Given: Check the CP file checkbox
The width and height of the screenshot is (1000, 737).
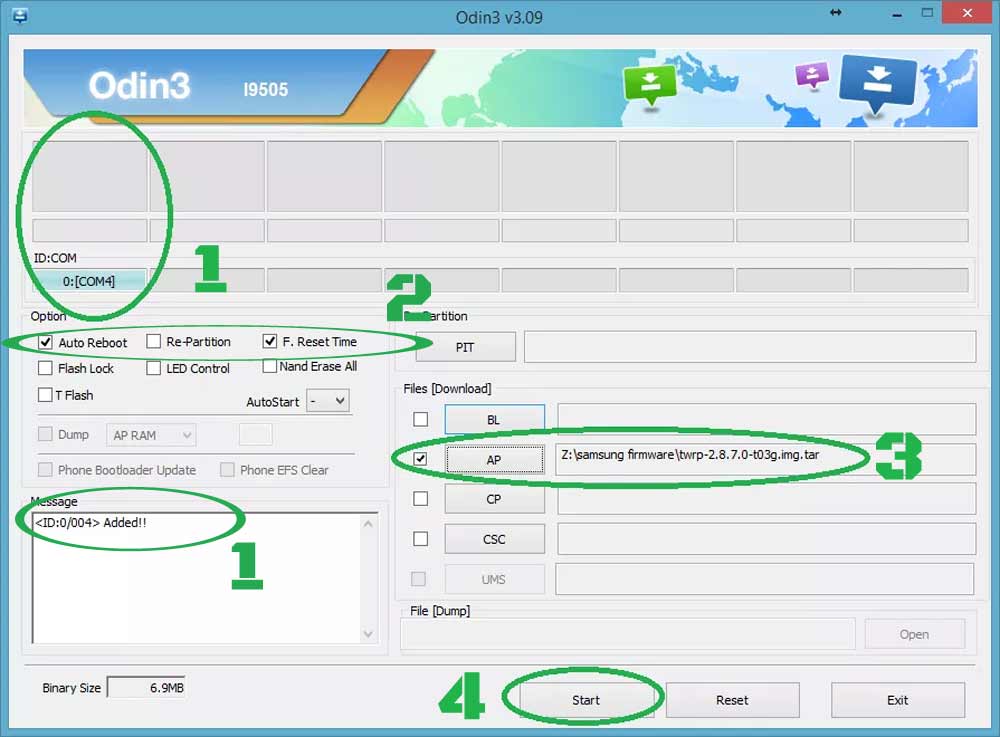Looking at the screenshot, I should point(421,499).
